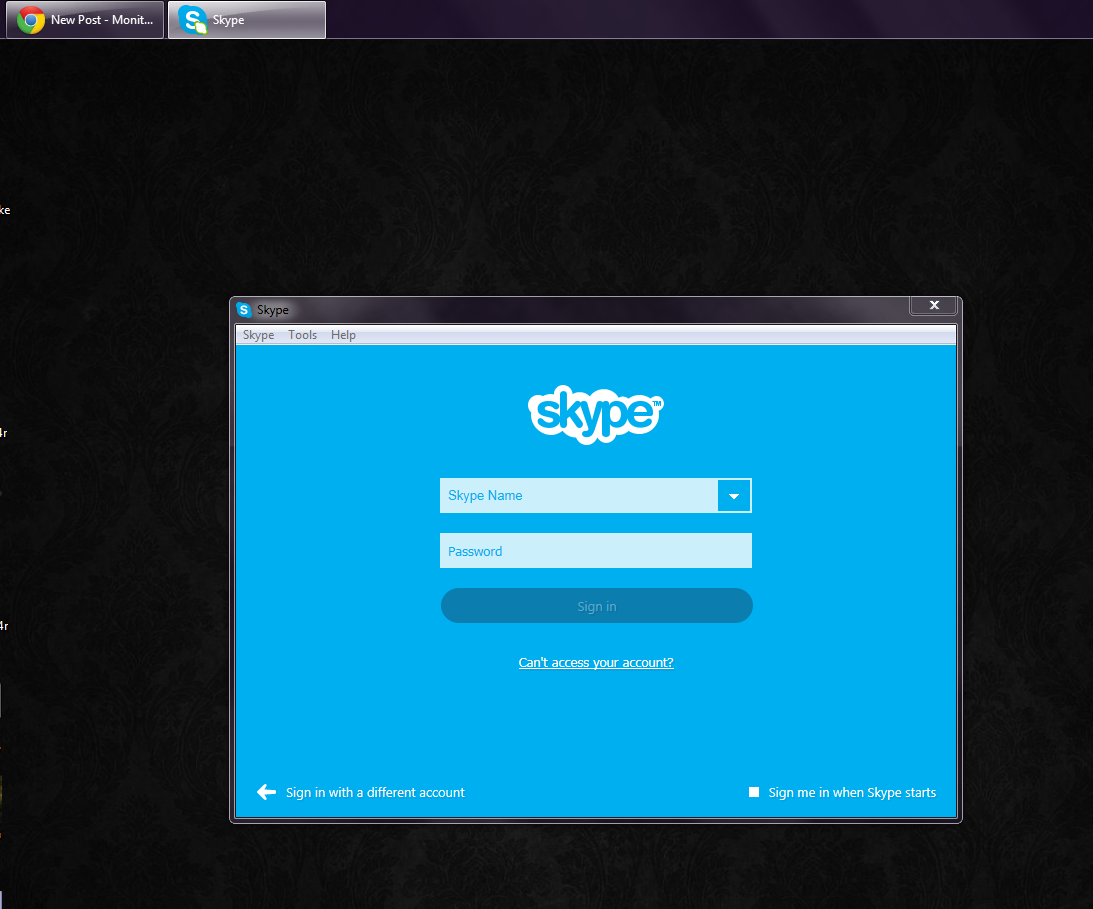This screenshot has height=909, width=1093.
Task: Open the Help menu
Action: point(343,335)
